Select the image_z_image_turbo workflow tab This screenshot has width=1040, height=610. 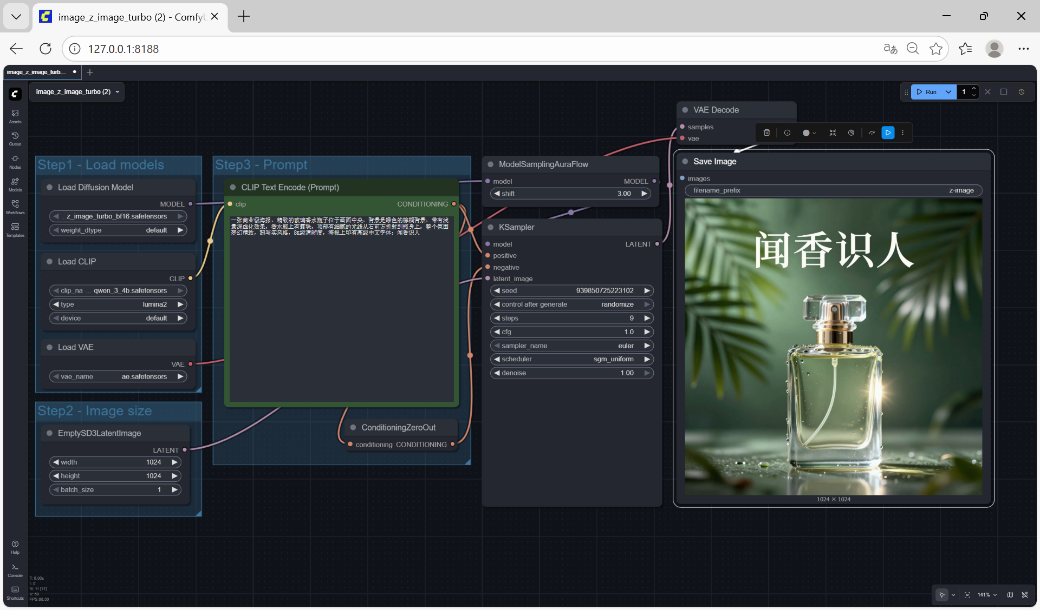(x=36, y=72)
